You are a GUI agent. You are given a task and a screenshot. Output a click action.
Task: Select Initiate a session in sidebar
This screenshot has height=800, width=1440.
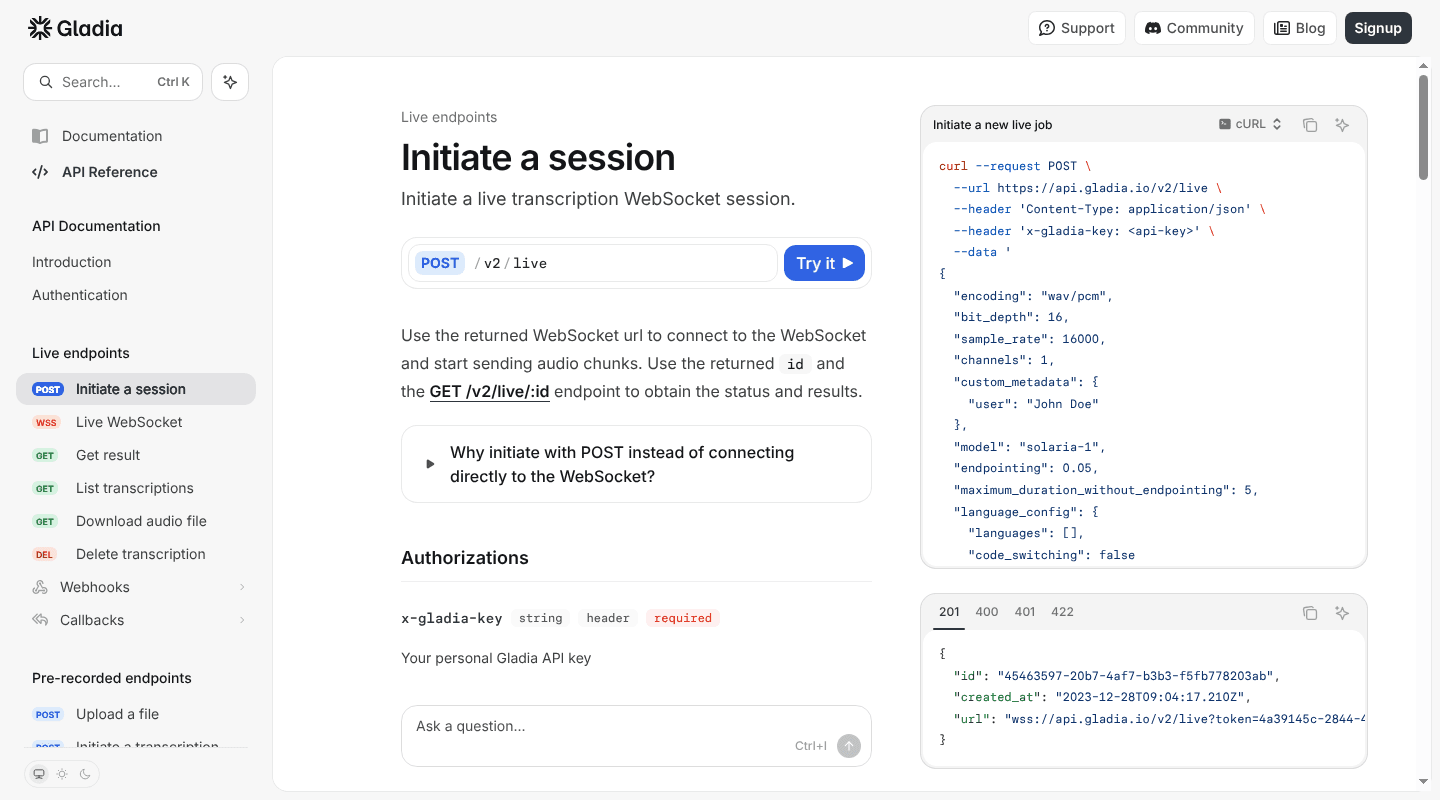136,389
